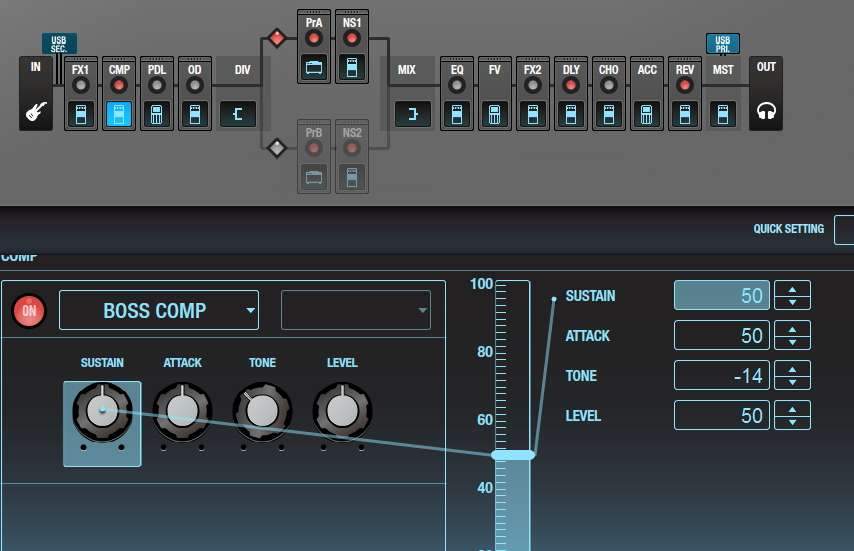Screen dimensions: 854x551
Task: Select the USB SEC. routing tag
Action: (59, 44)
